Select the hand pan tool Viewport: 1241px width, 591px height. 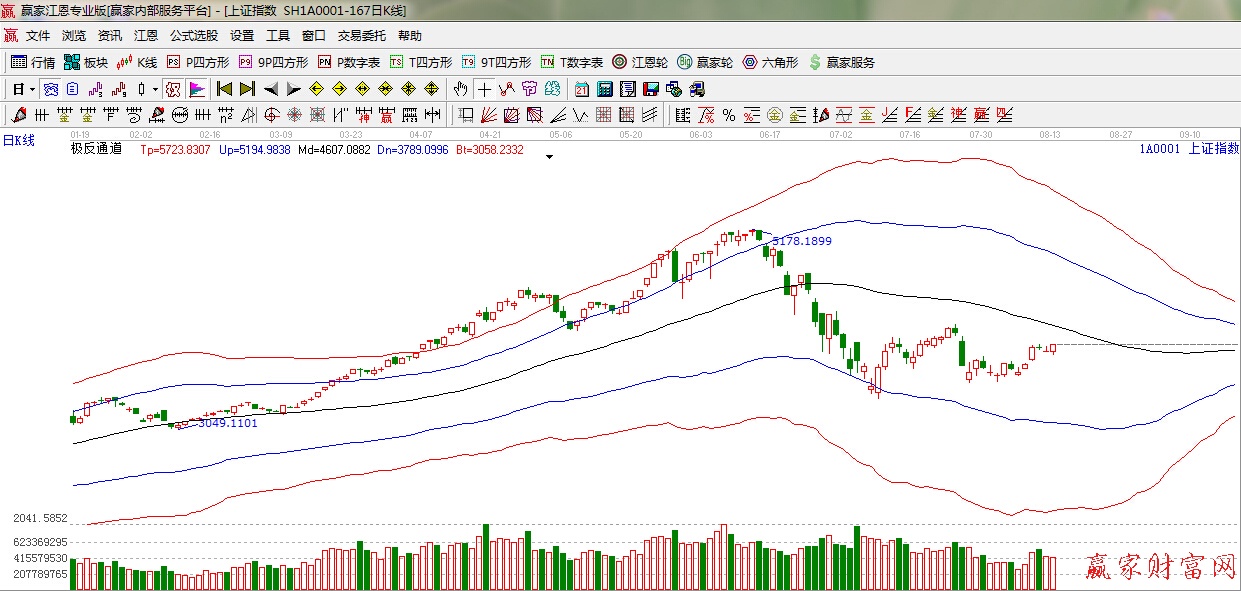(x=460, y=89)
